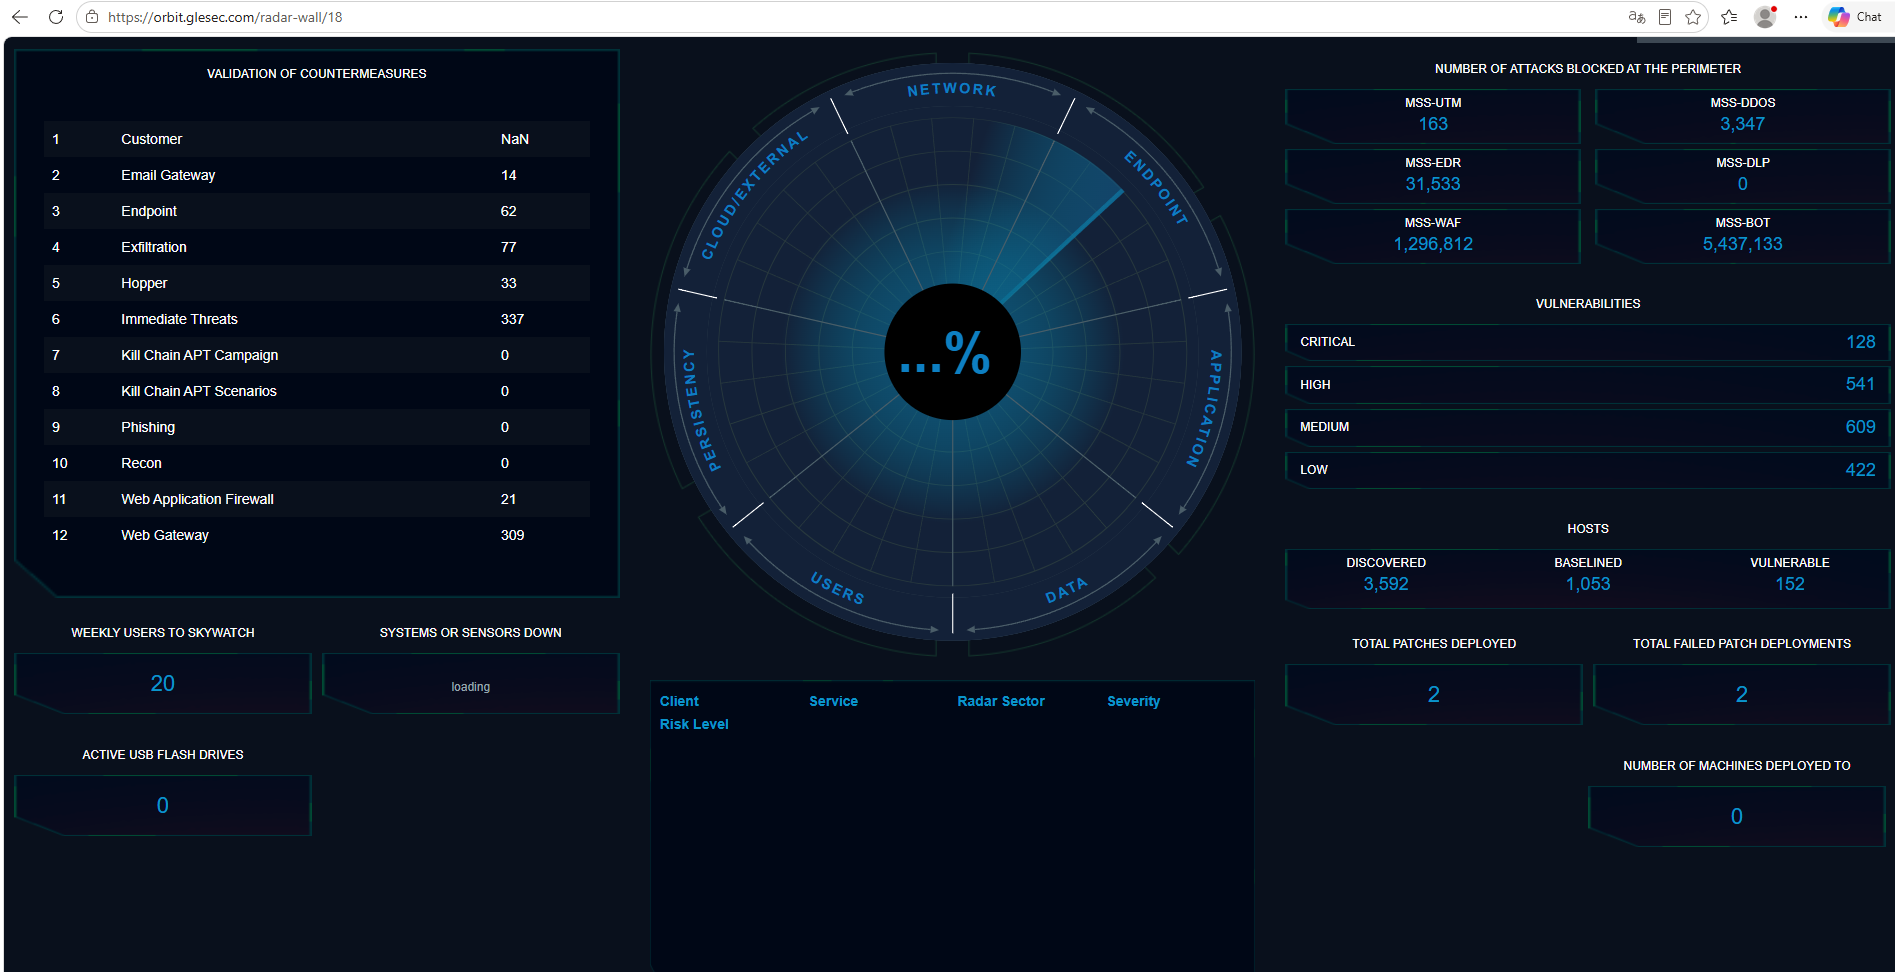Select the Exfiltration row
1895x972 pixels.
tap(317, 247)
